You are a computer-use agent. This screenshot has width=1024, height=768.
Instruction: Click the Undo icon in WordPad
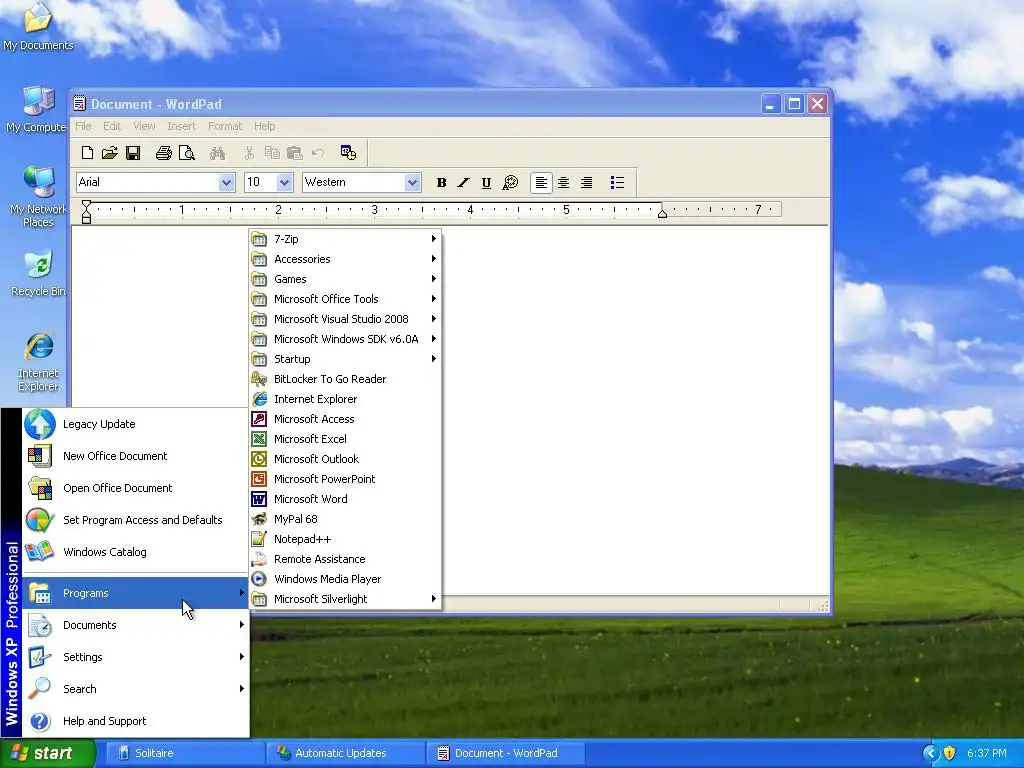pyautogui.click(x=318, y=153)
